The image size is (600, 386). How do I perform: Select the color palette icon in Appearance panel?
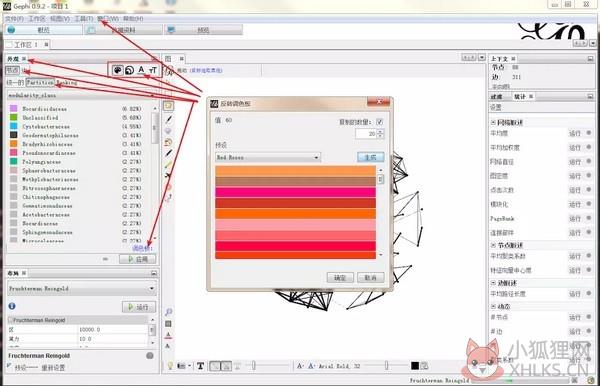(x=117, y=70)
